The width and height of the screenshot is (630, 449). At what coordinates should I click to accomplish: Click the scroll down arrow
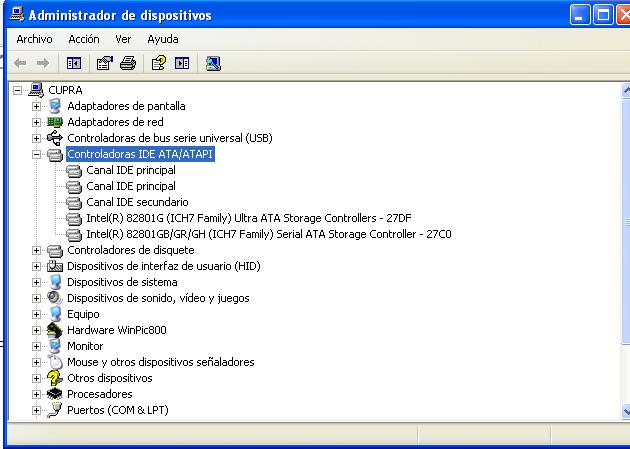click(x=626, y=411)
